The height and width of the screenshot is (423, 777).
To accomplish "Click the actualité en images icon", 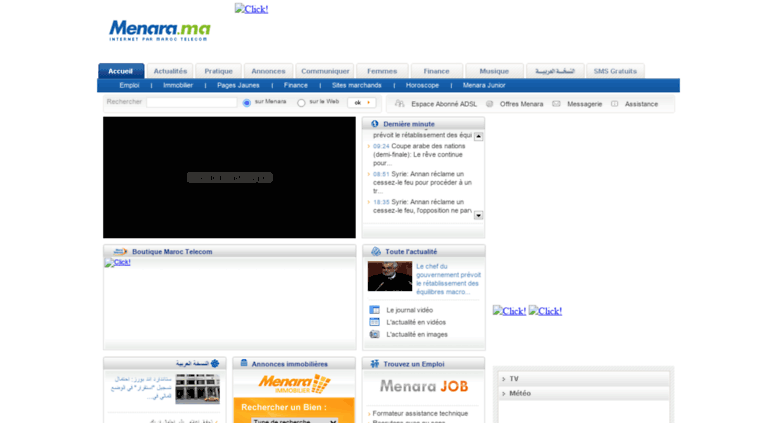I will tap(375, 334).
